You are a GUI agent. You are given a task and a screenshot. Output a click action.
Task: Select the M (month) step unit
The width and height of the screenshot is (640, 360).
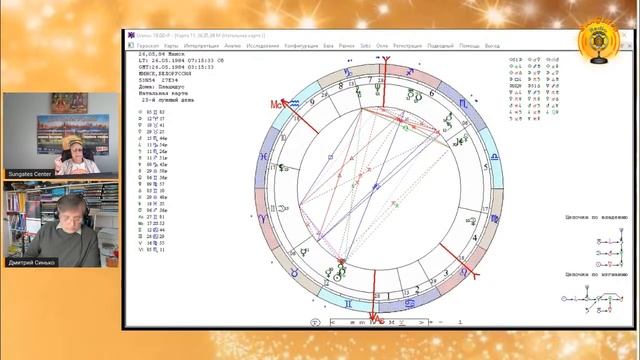point(392,322)
